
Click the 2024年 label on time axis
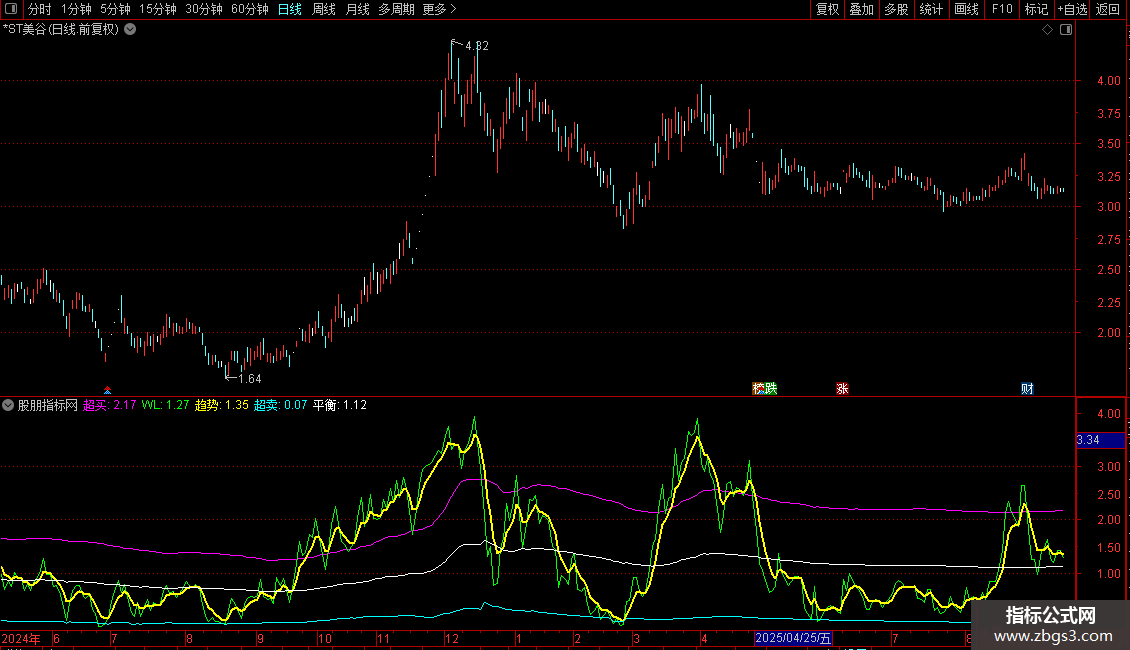click(x=21, y=638)
